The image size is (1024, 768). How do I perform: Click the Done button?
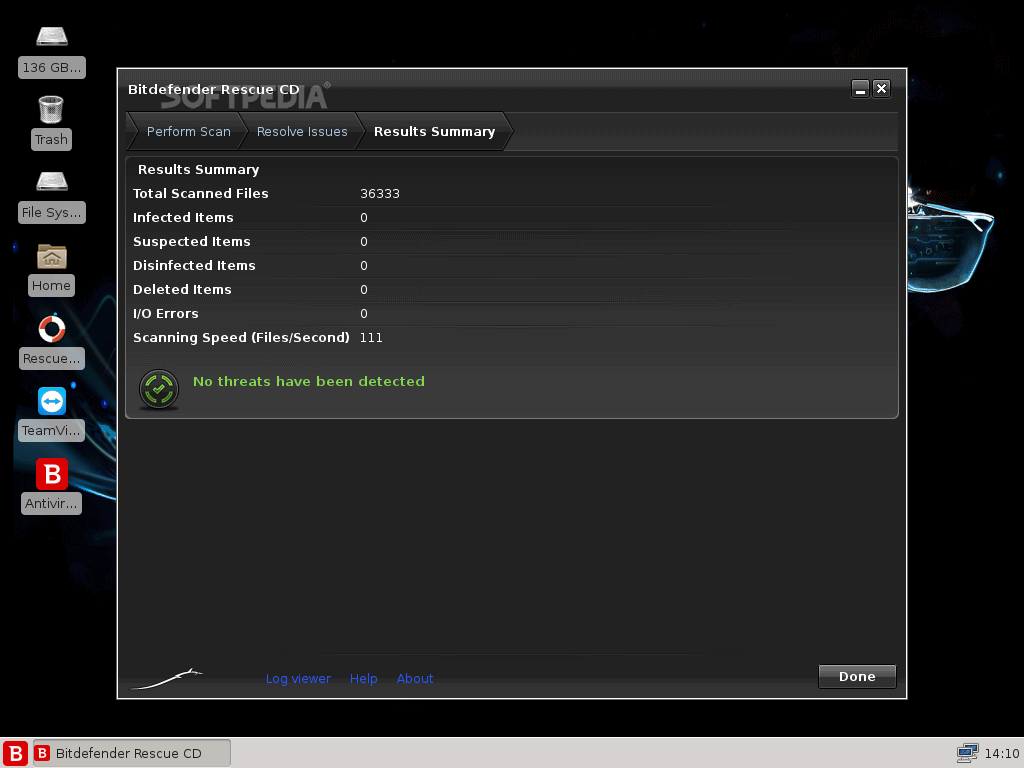(x=857, y=677)
